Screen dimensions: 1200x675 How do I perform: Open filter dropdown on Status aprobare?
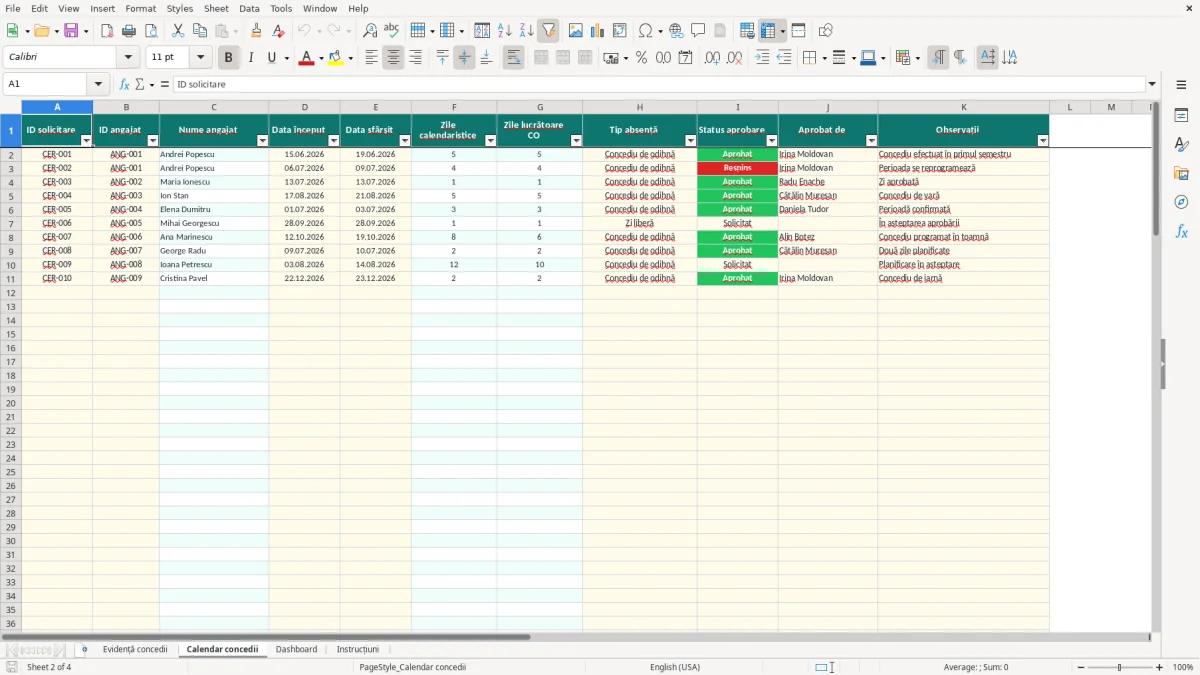point(771,141)
